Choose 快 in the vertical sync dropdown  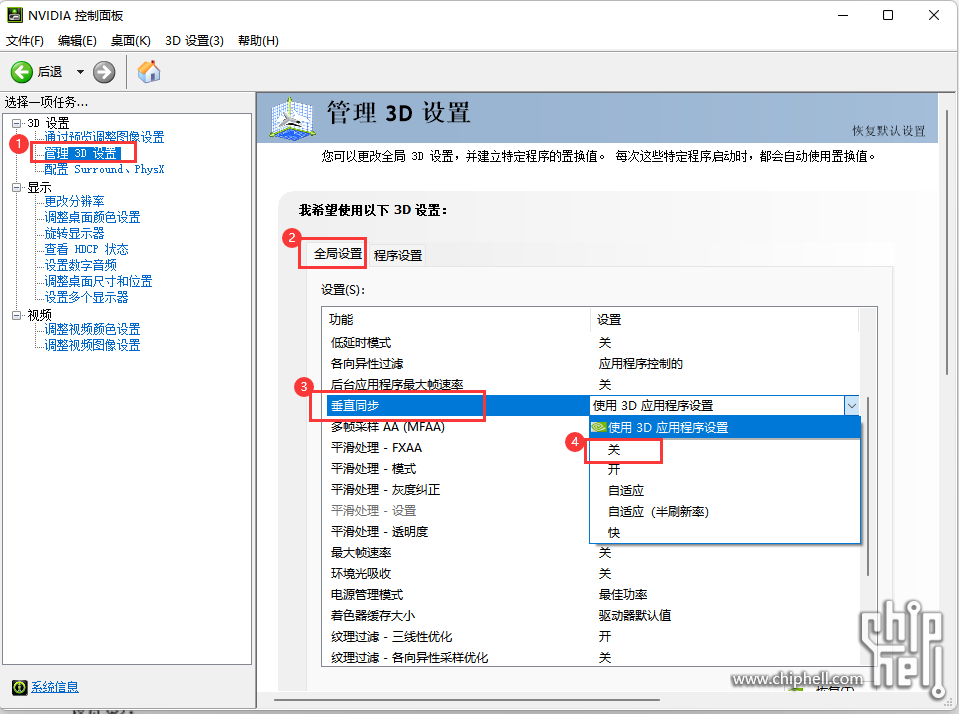click(x=725, y=533)
